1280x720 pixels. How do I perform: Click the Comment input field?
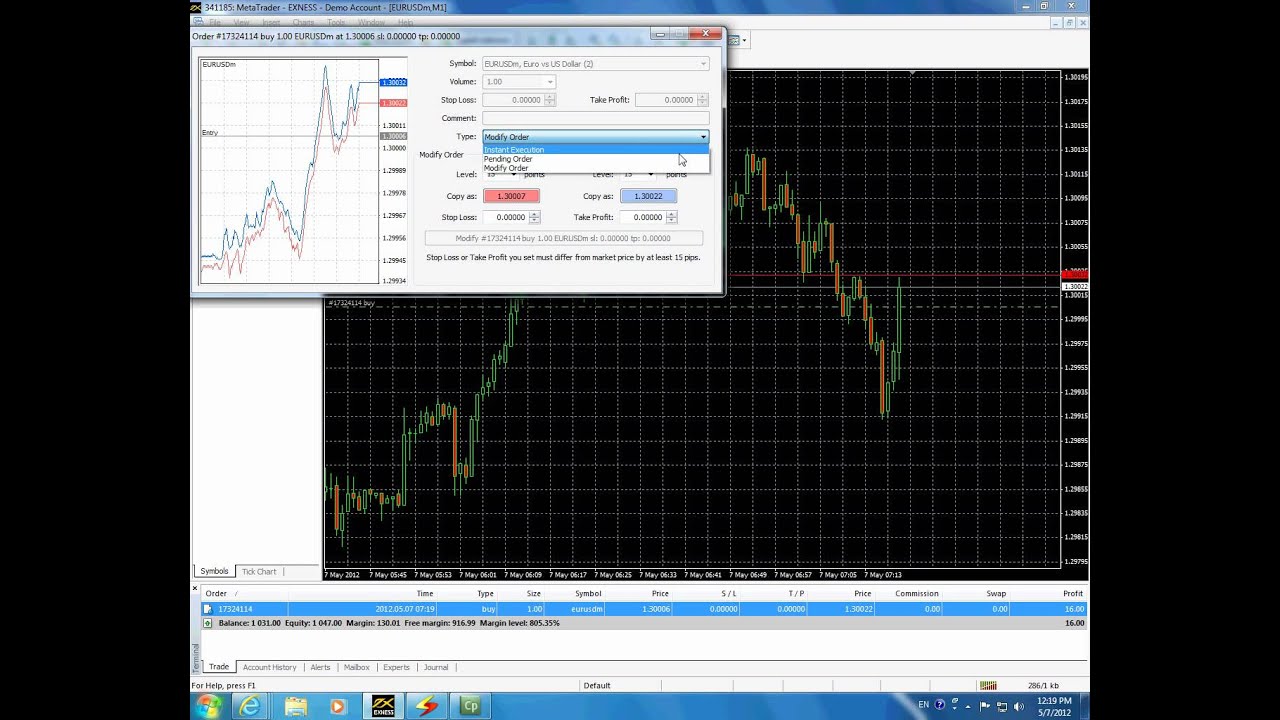coord(595,118)
